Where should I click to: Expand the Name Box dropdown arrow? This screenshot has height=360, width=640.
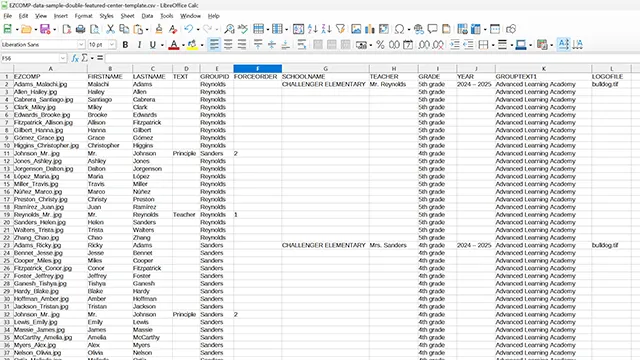[62, 58]
